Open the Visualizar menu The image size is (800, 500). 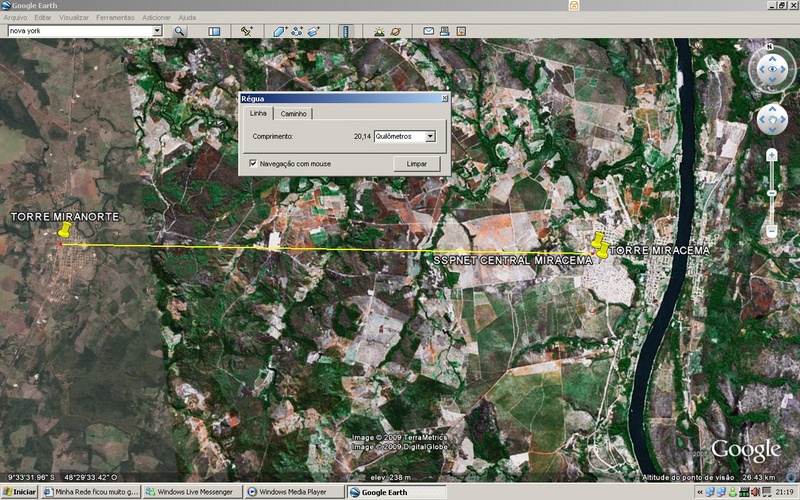(74, 17)
